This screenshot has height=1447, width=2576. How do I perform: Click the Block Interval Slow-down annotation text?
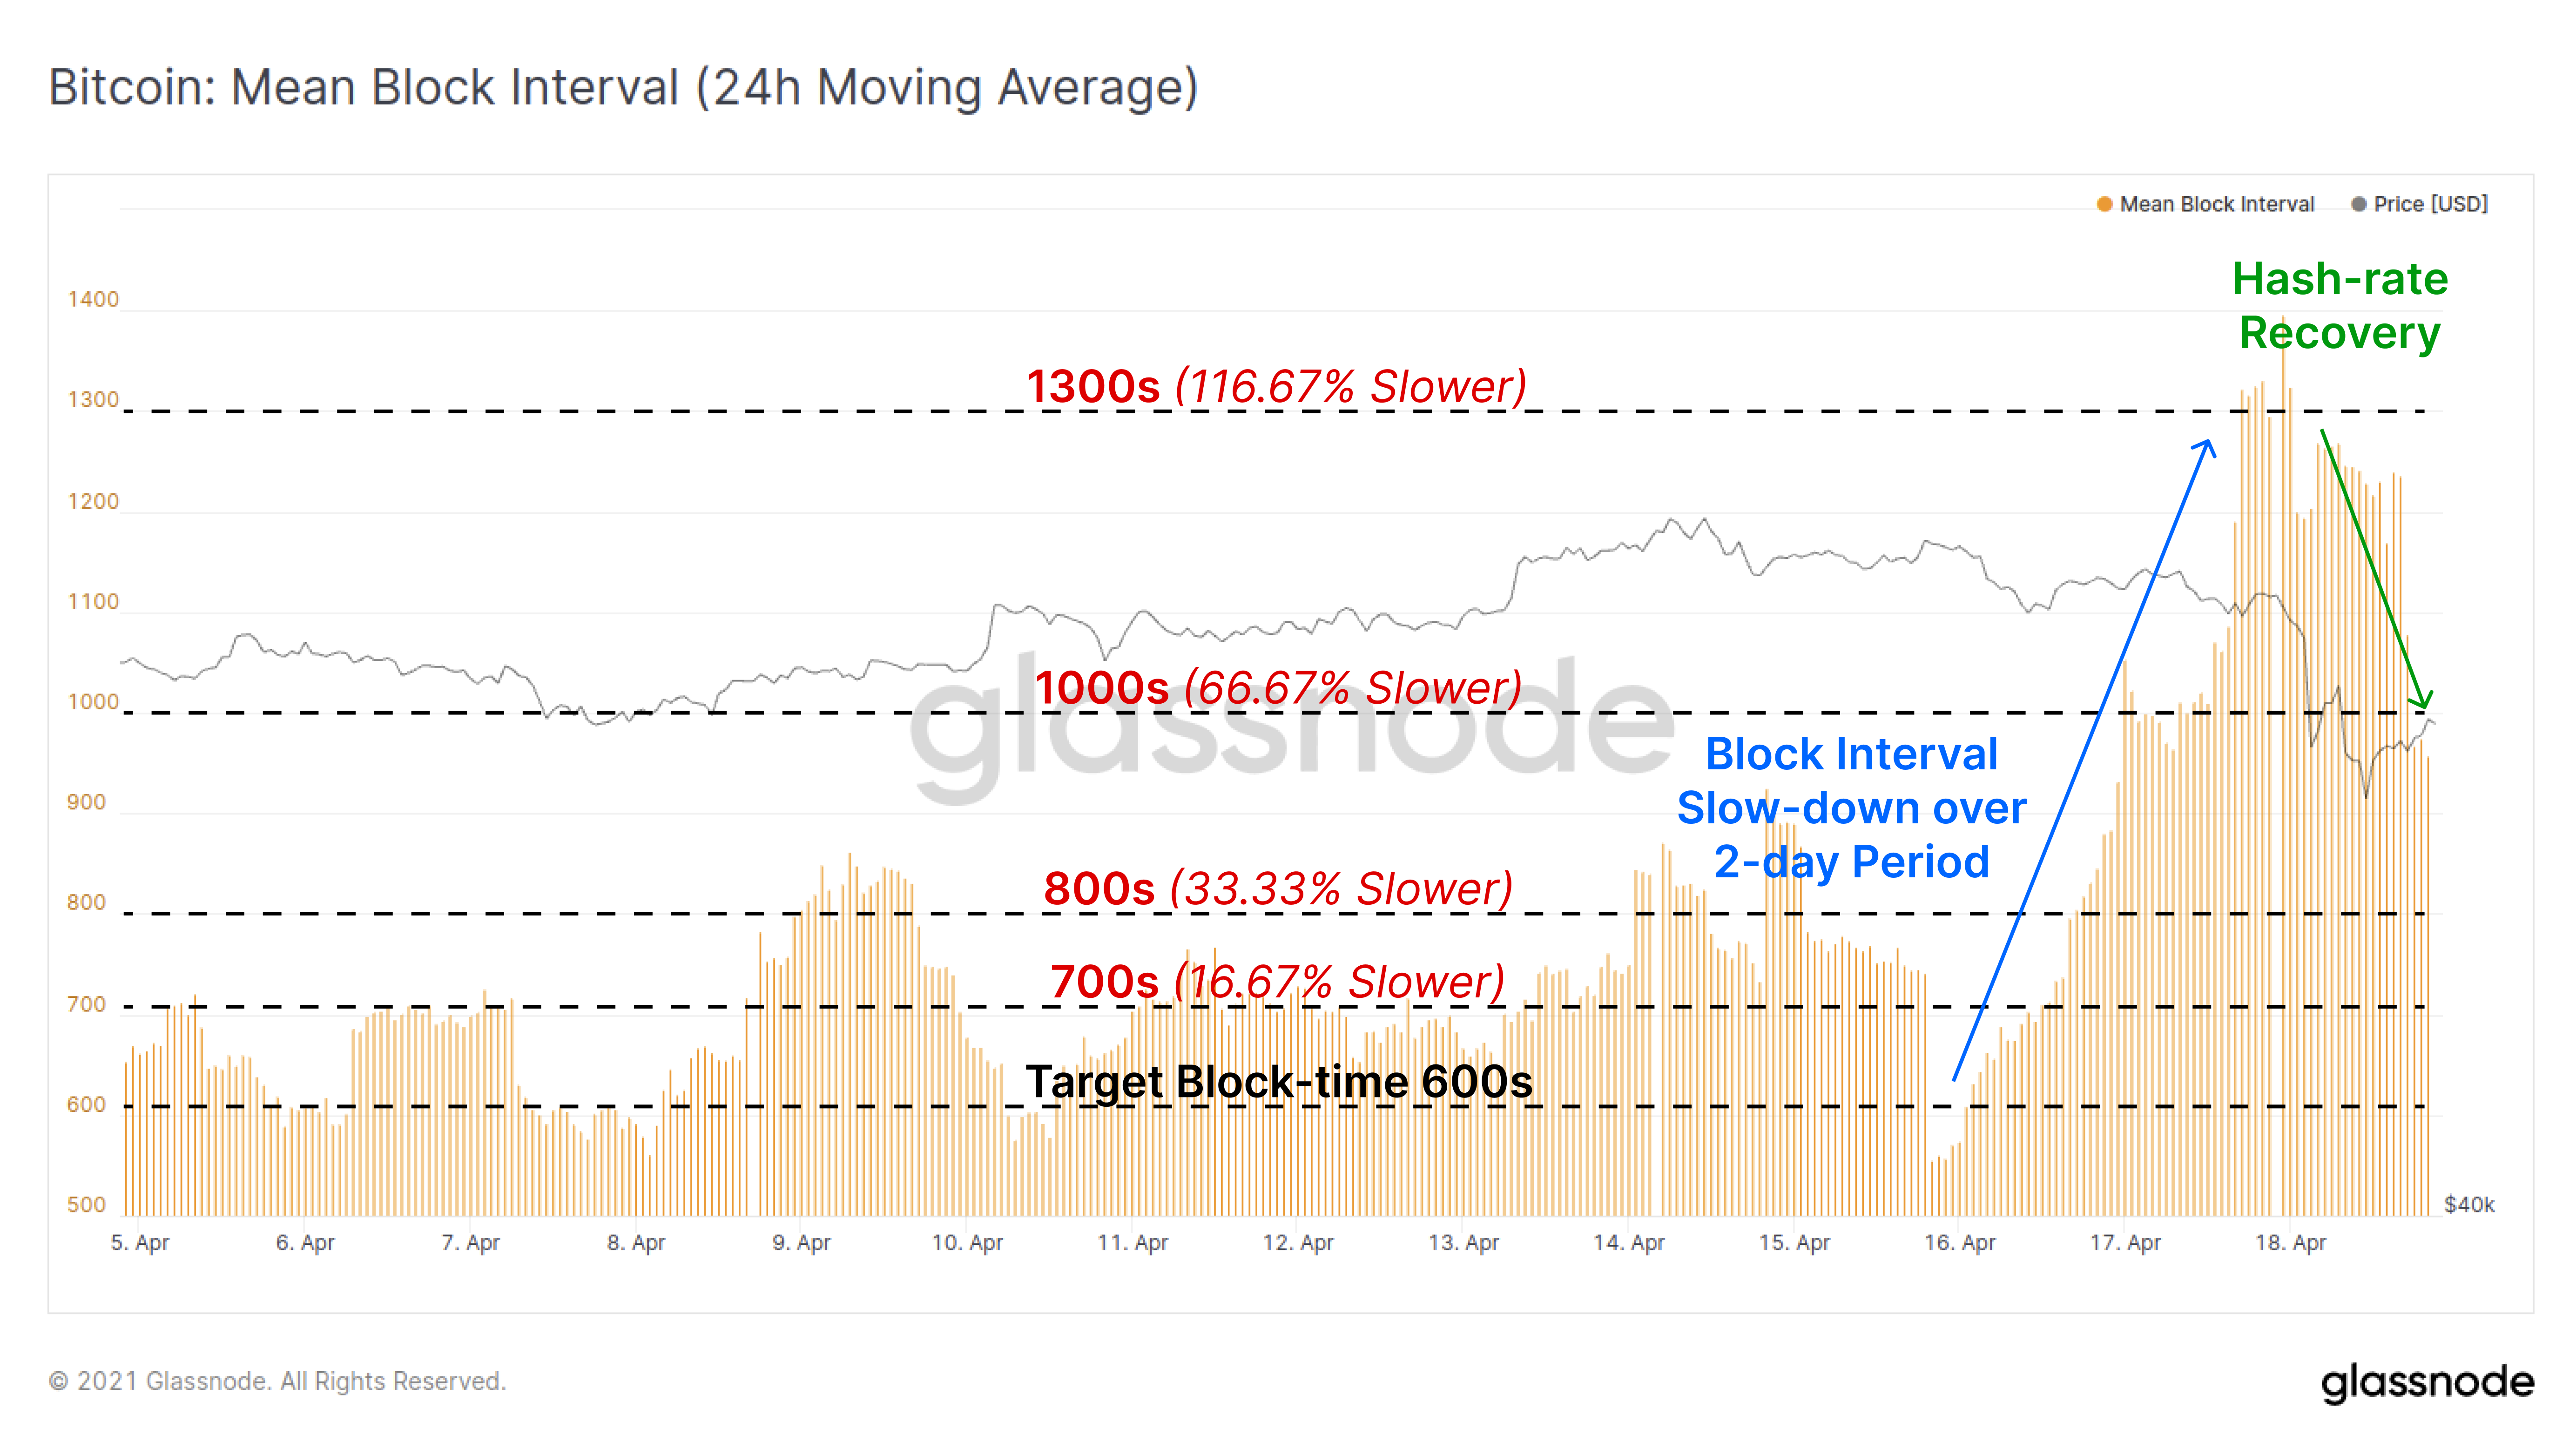pyautogui.click(x=1851, y=808)
